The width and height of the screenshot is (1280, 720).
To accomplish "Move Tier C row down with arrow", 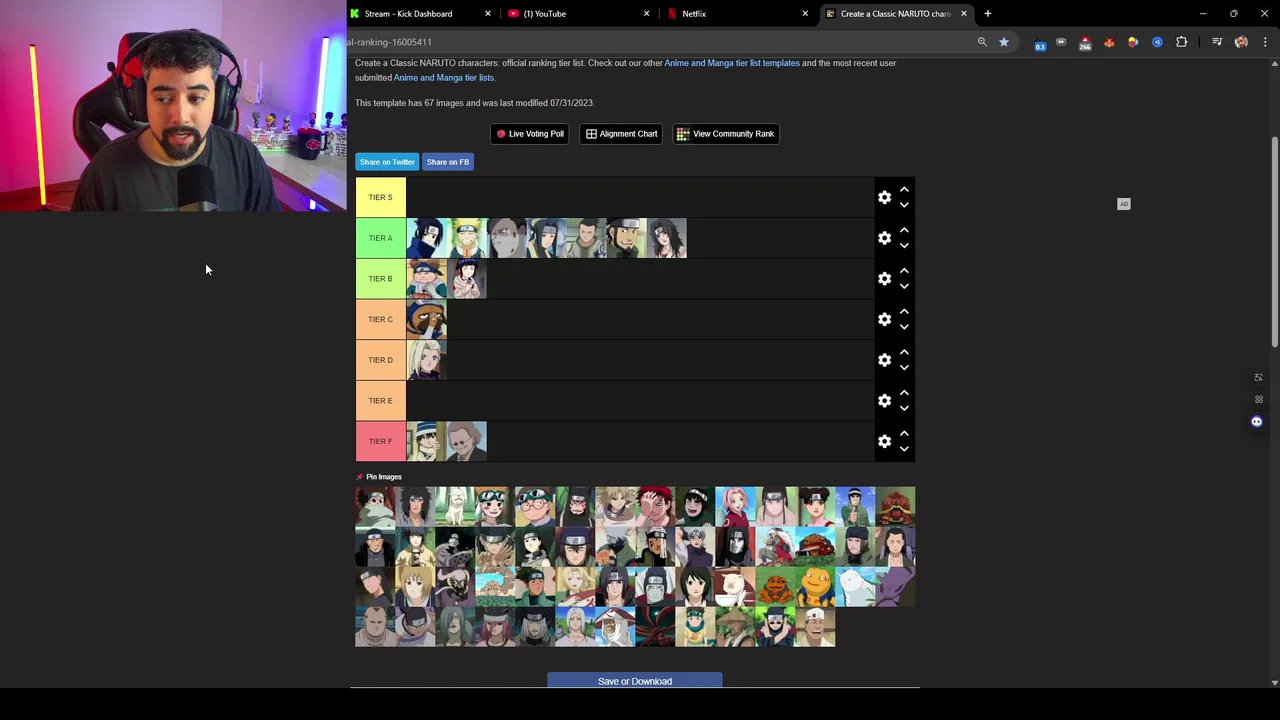I will 904,327.
